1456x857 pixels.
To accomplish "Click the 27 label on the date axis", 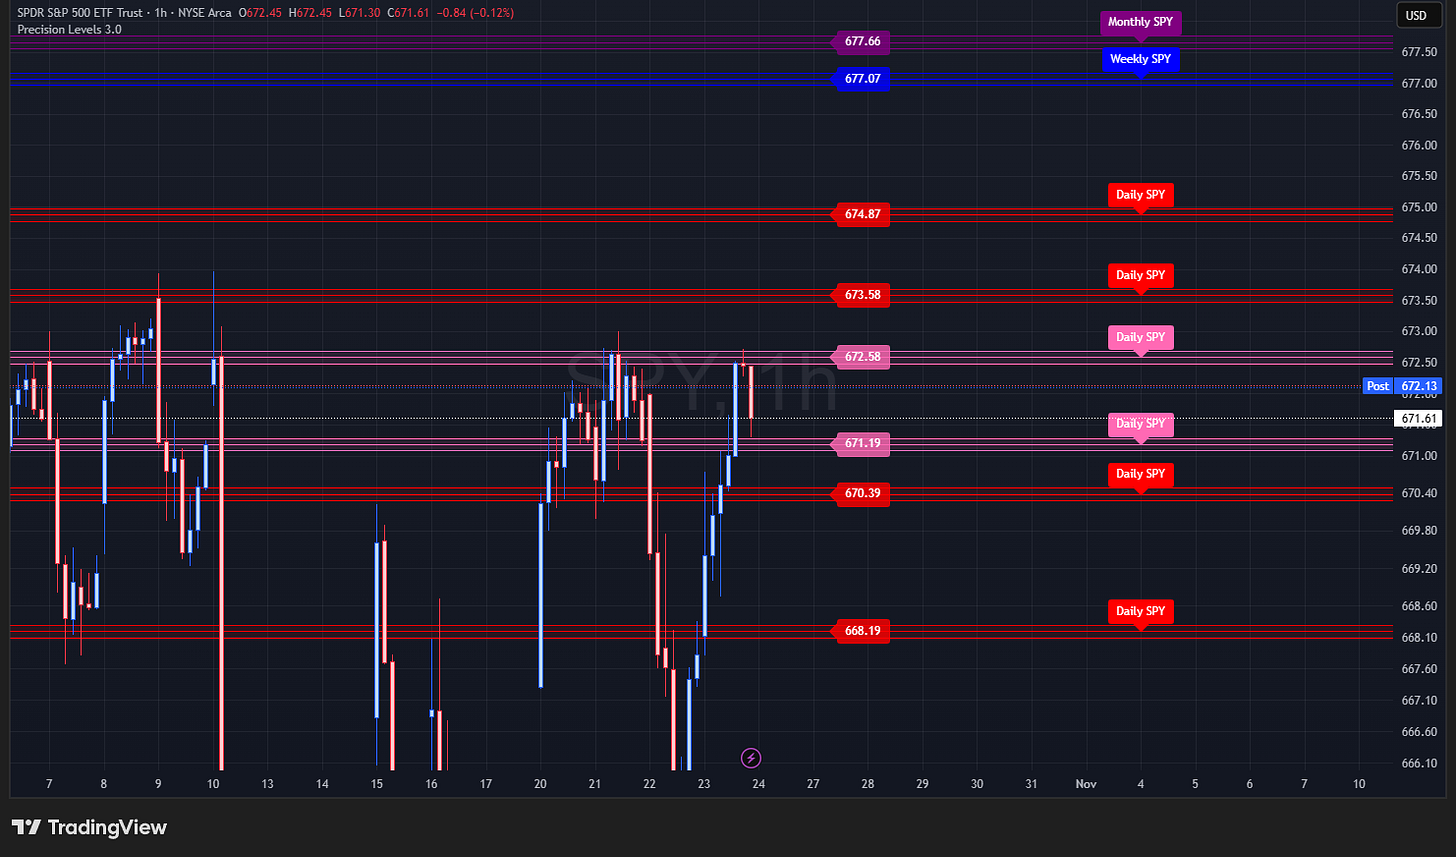I will click(813, 785).
